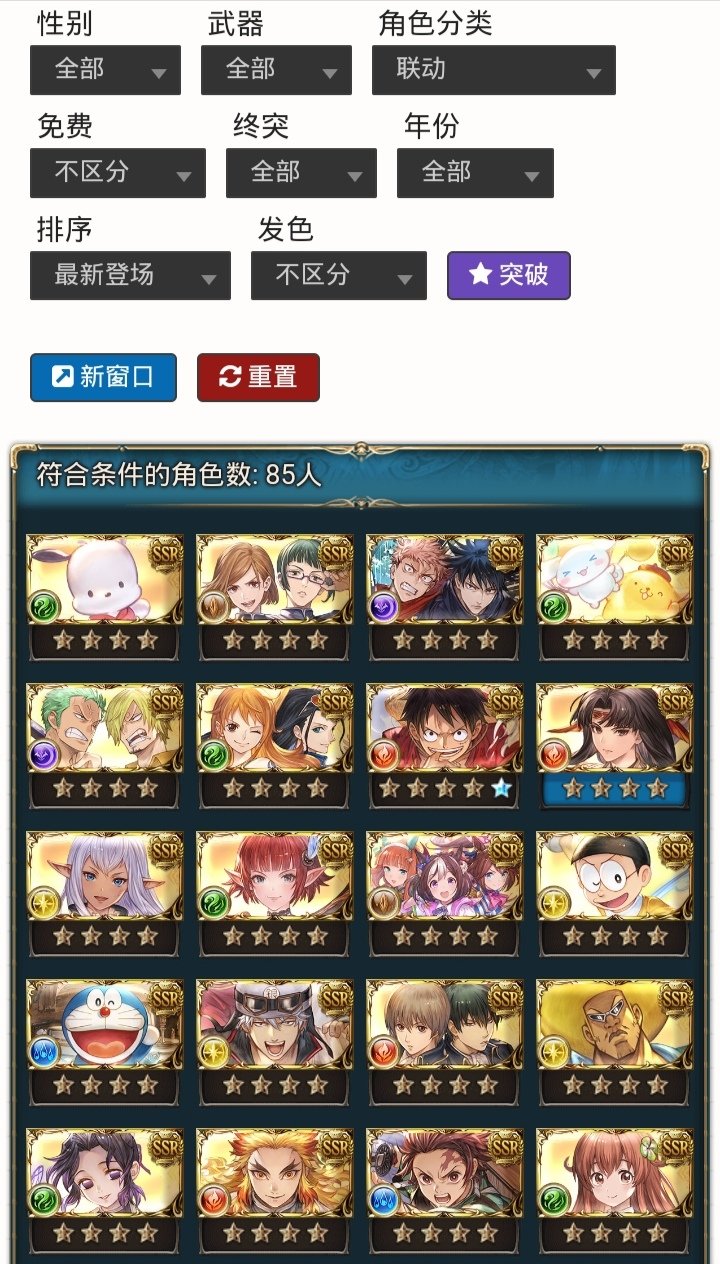
Task: Click the SSR badge on Cinnamoroll card
Action: (676, 553)
